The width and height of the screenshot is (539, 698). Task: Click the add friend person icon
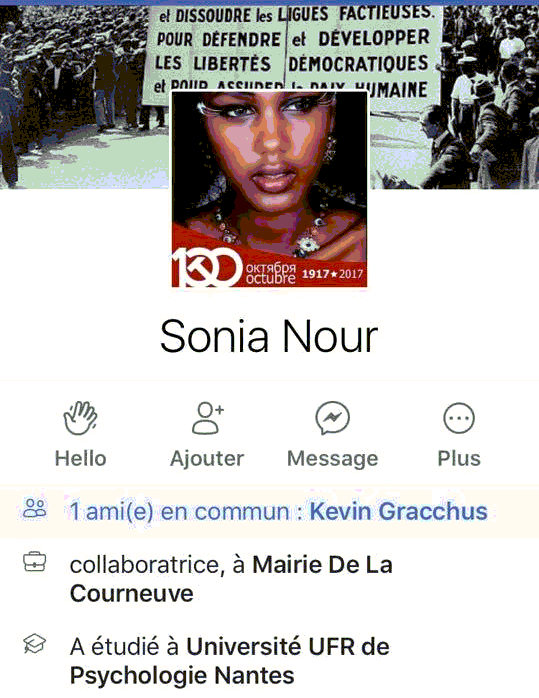(207, 418)
